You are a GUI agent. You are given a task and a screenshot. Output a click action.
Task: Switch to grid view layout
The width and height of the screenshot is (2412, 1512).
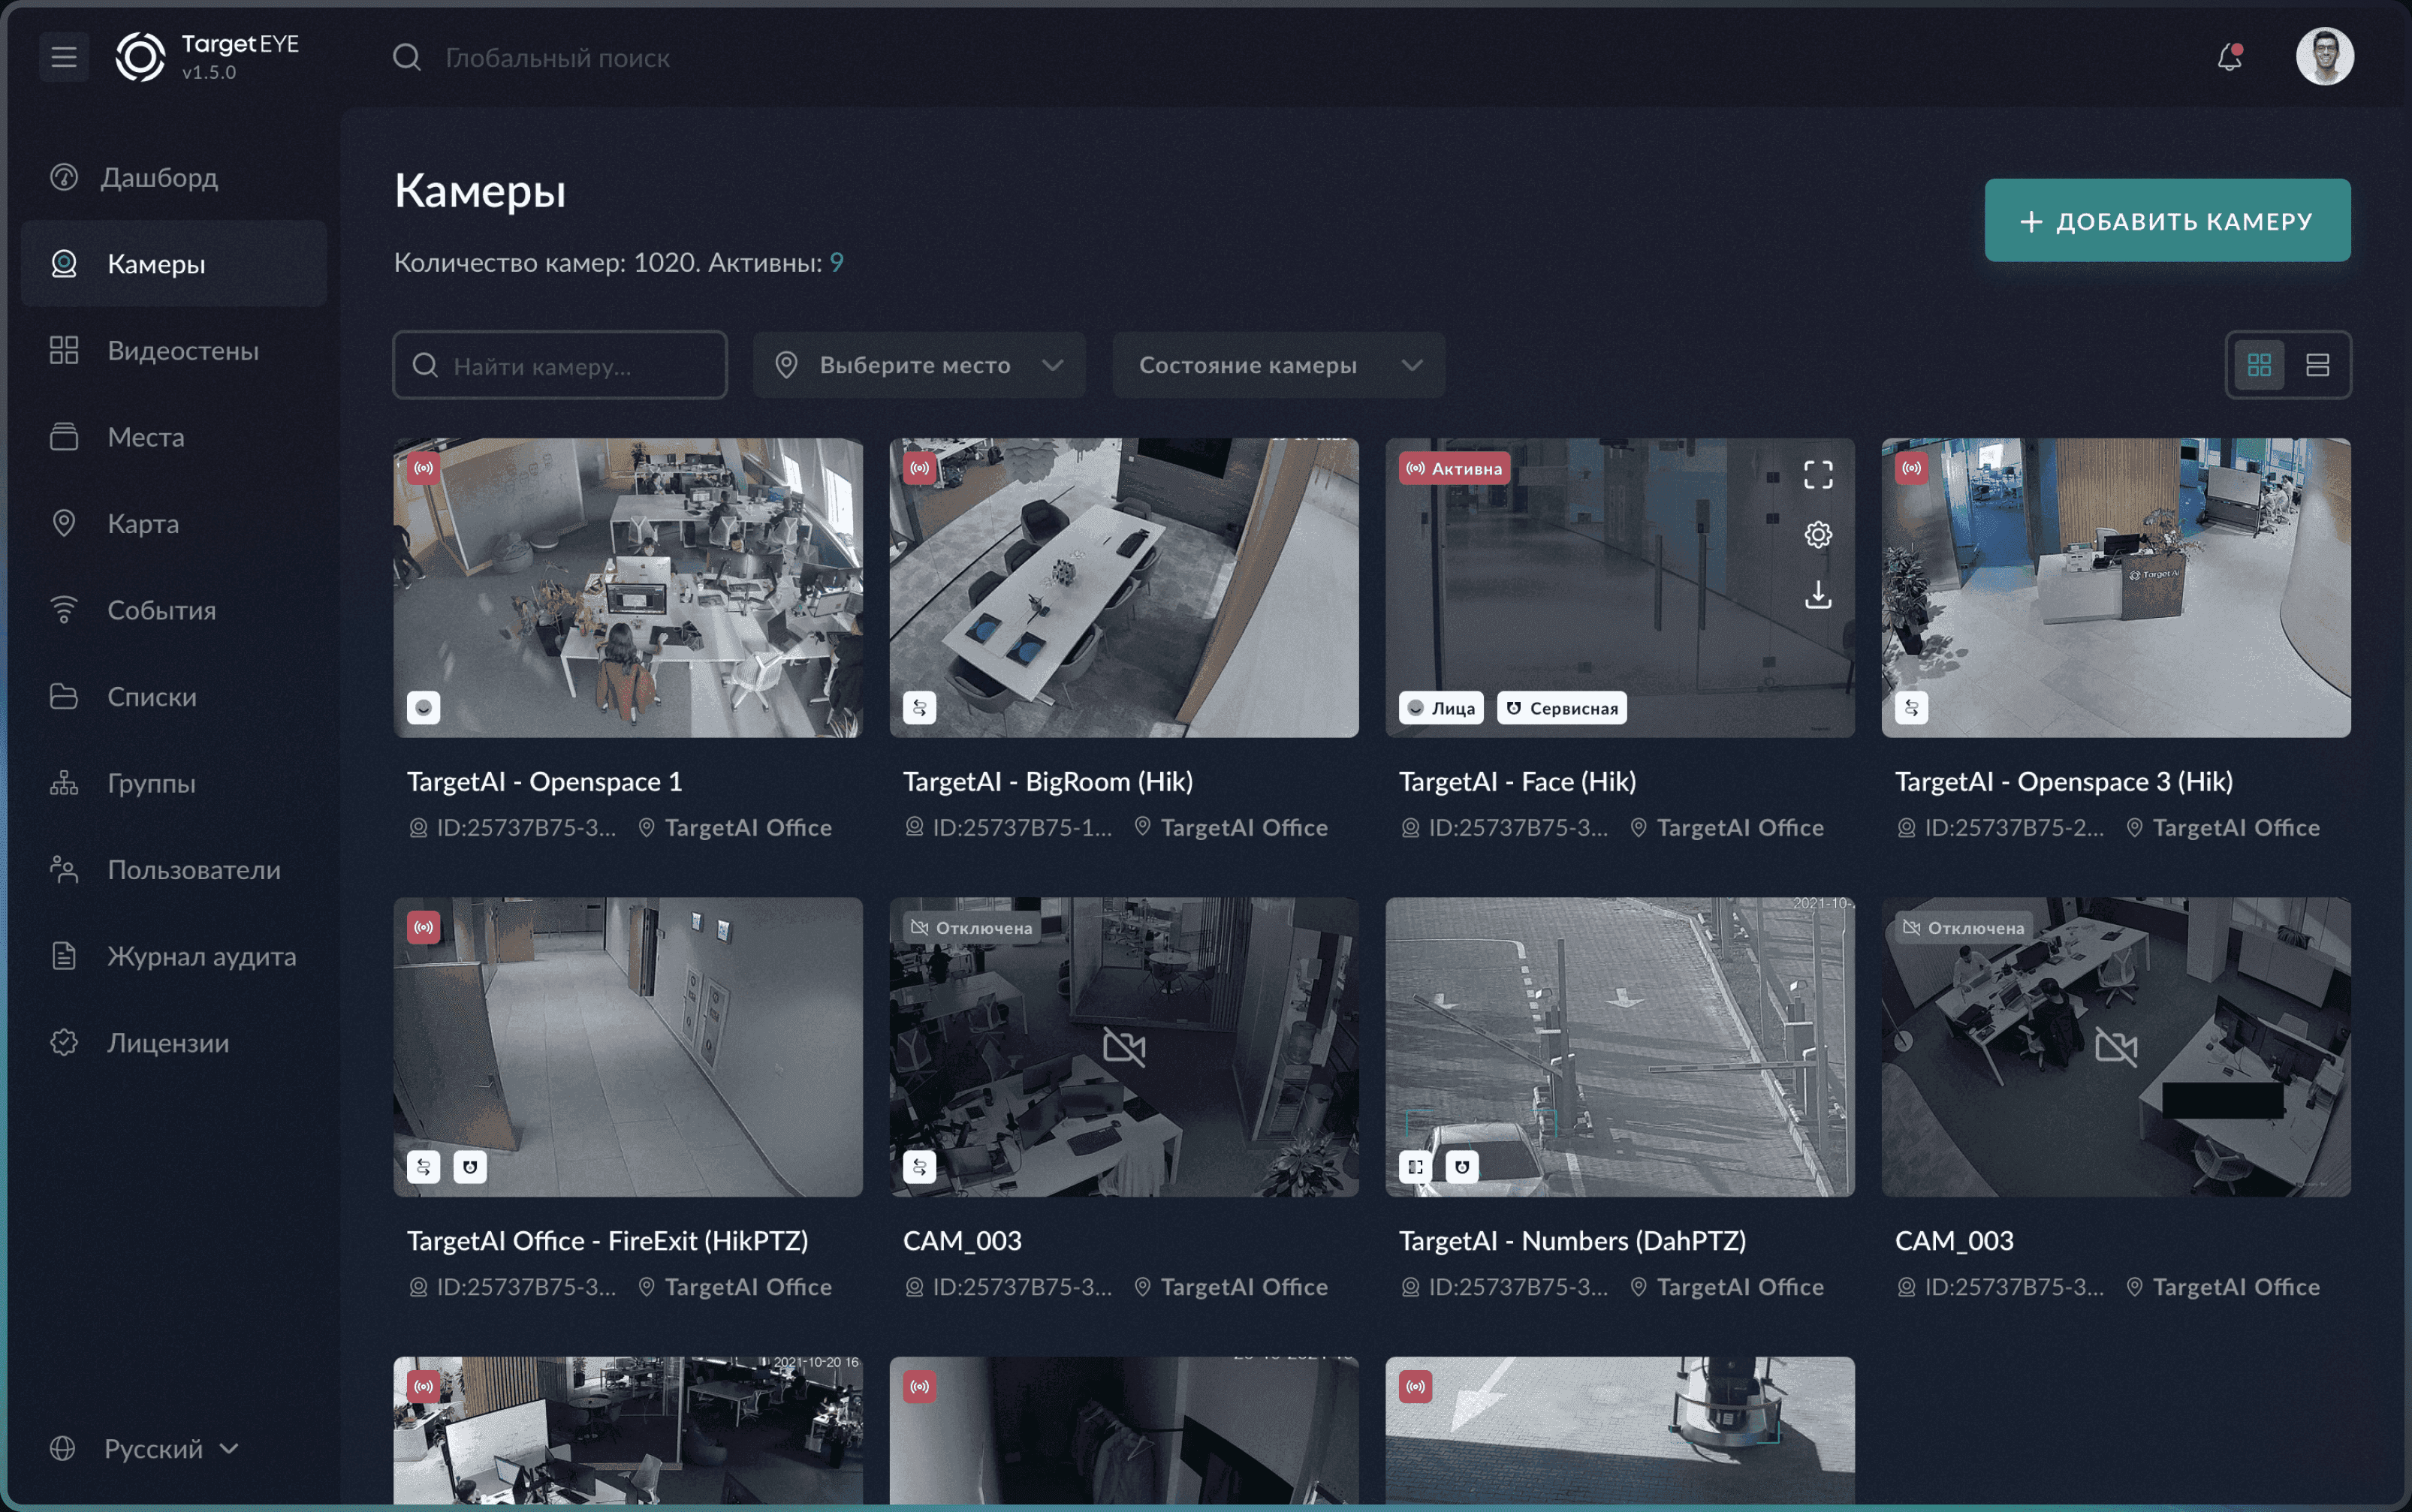pyautogui.click(x=2259, y=365)
